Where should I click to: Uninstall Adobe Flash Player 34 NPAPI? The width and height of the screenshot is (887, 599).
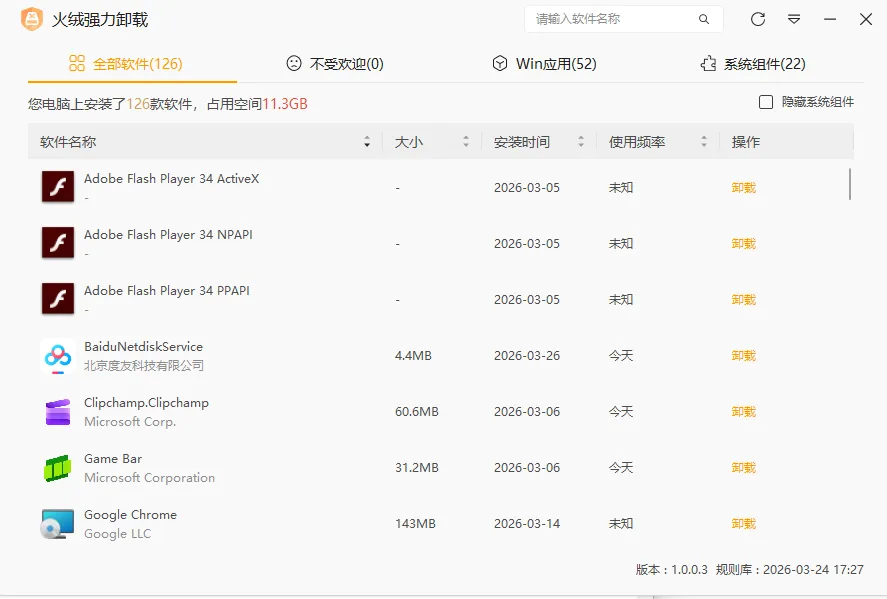click(744, 243)
